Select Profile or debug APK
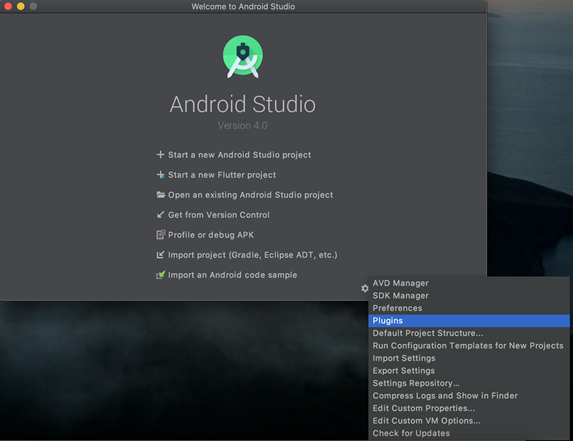The width and height of the screenshot is (573, 441). point(211,235)
